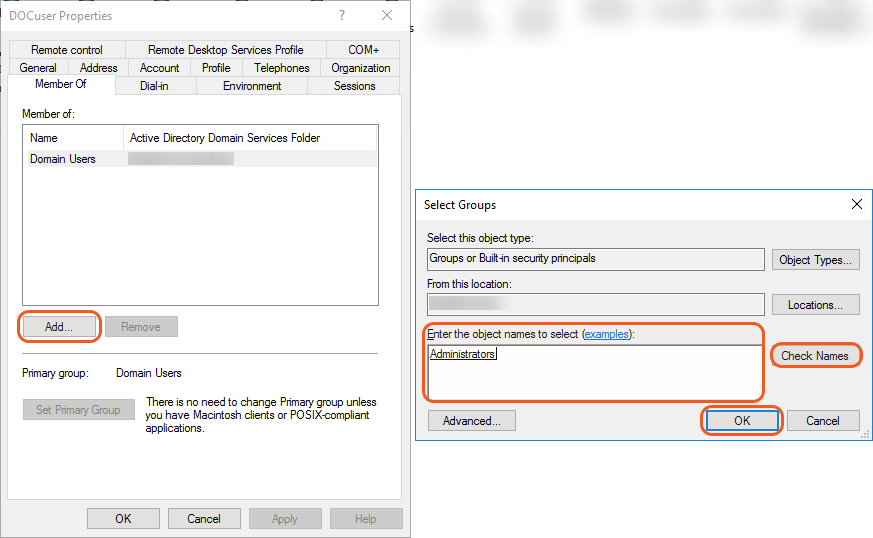
Task: Open the General tab
Action: 38,68
